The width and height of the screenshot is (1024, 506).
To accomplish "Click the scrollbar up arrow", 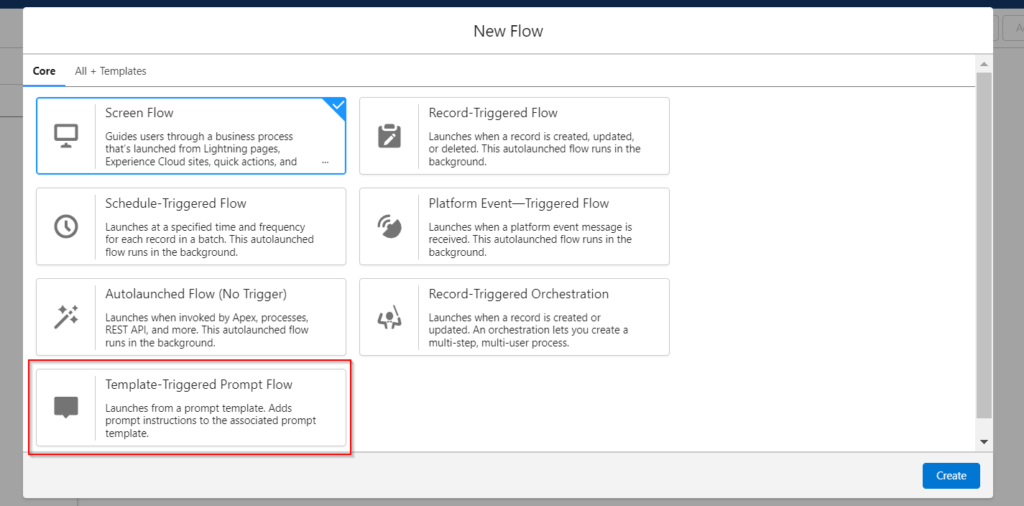I will coord(984,64).
